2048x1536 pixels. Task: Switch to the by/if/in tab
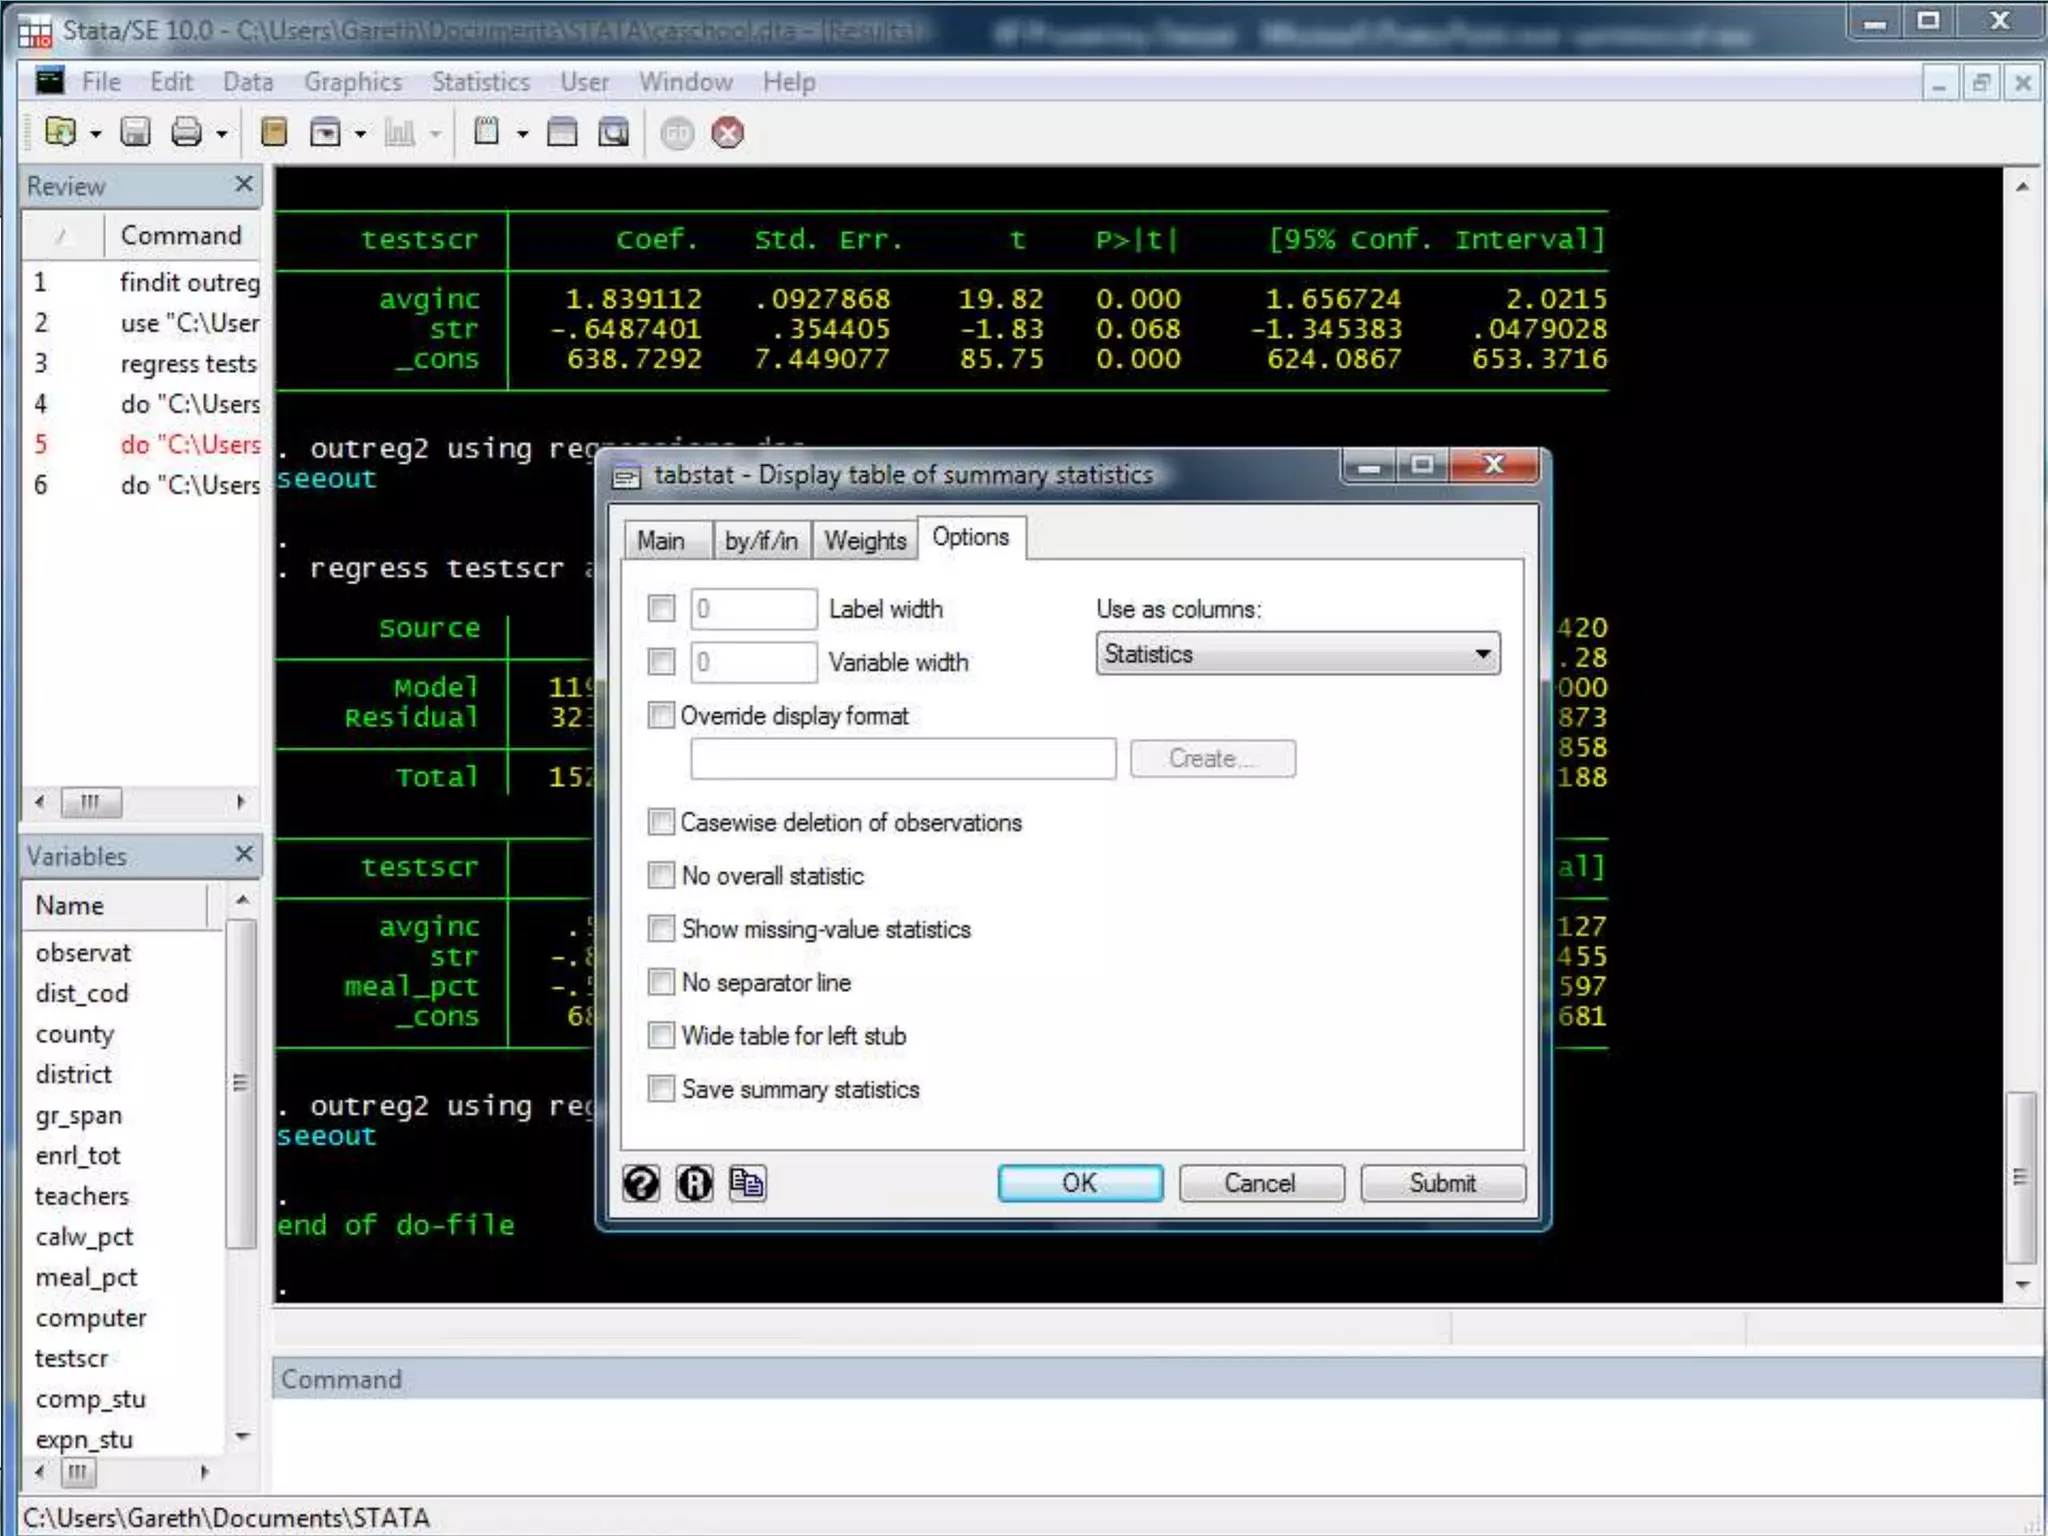(761, 541)
